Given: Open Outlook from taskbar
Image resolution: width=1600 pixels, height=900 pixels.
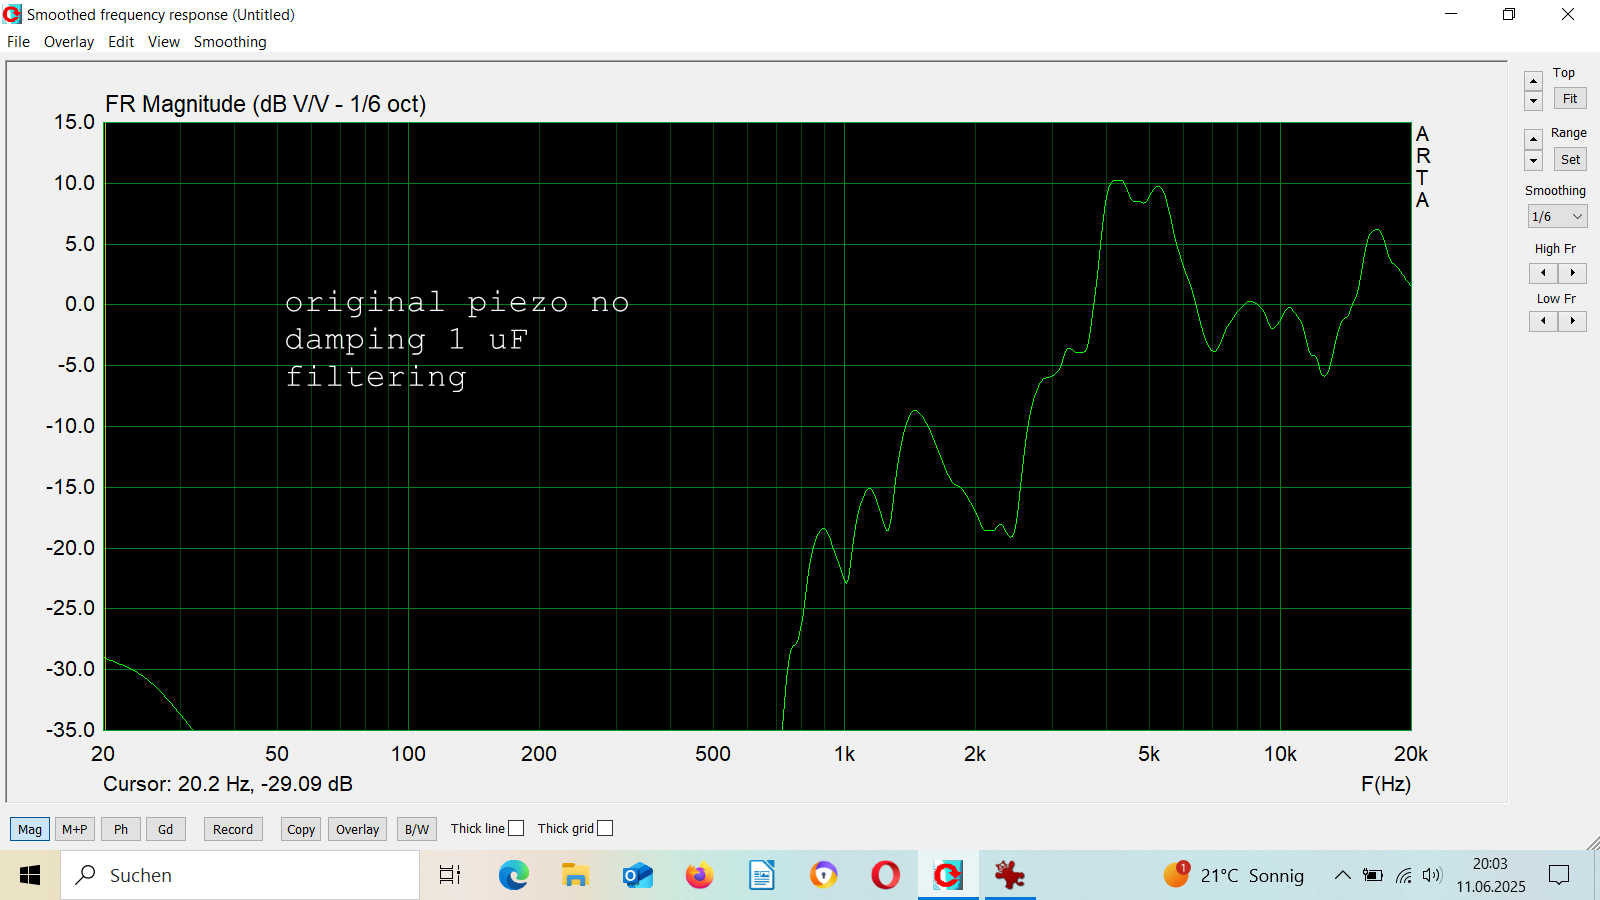Looking at the screenshot, I should (x=637, y=875).
